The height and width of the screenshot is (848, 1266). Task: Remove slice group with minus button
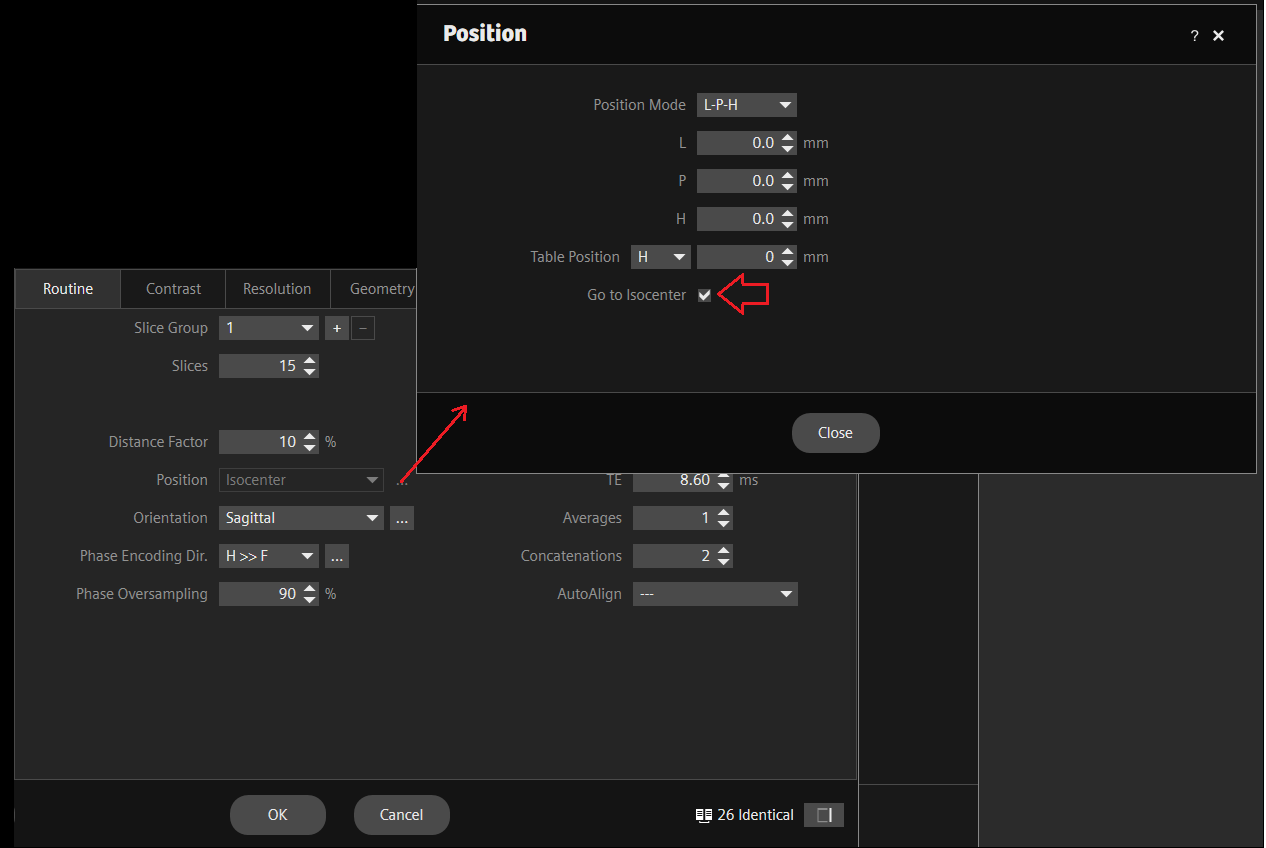[x=363, y=328]
